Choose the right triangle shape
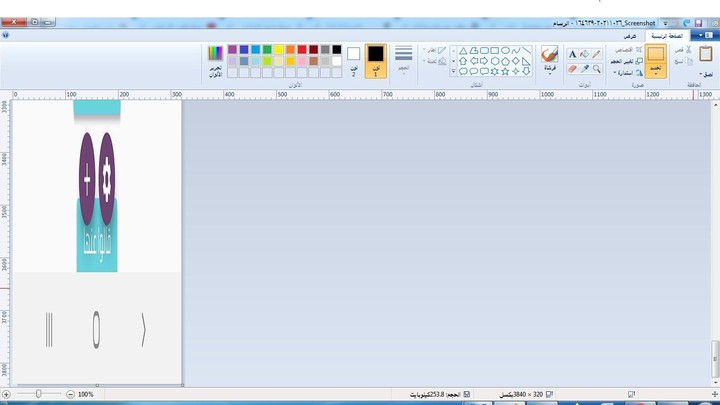Viewport: 720px width, 405px height. point(526,61)
